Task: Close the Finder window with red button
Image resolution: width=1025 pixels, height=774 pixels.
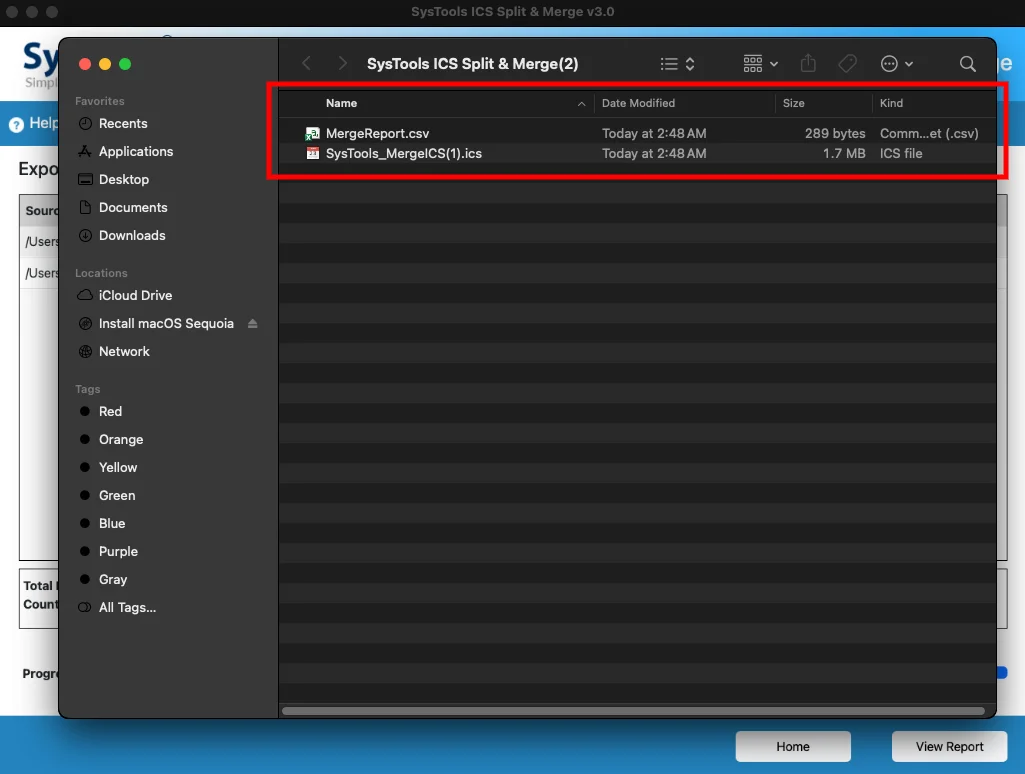Action: (x=85, y=64)
